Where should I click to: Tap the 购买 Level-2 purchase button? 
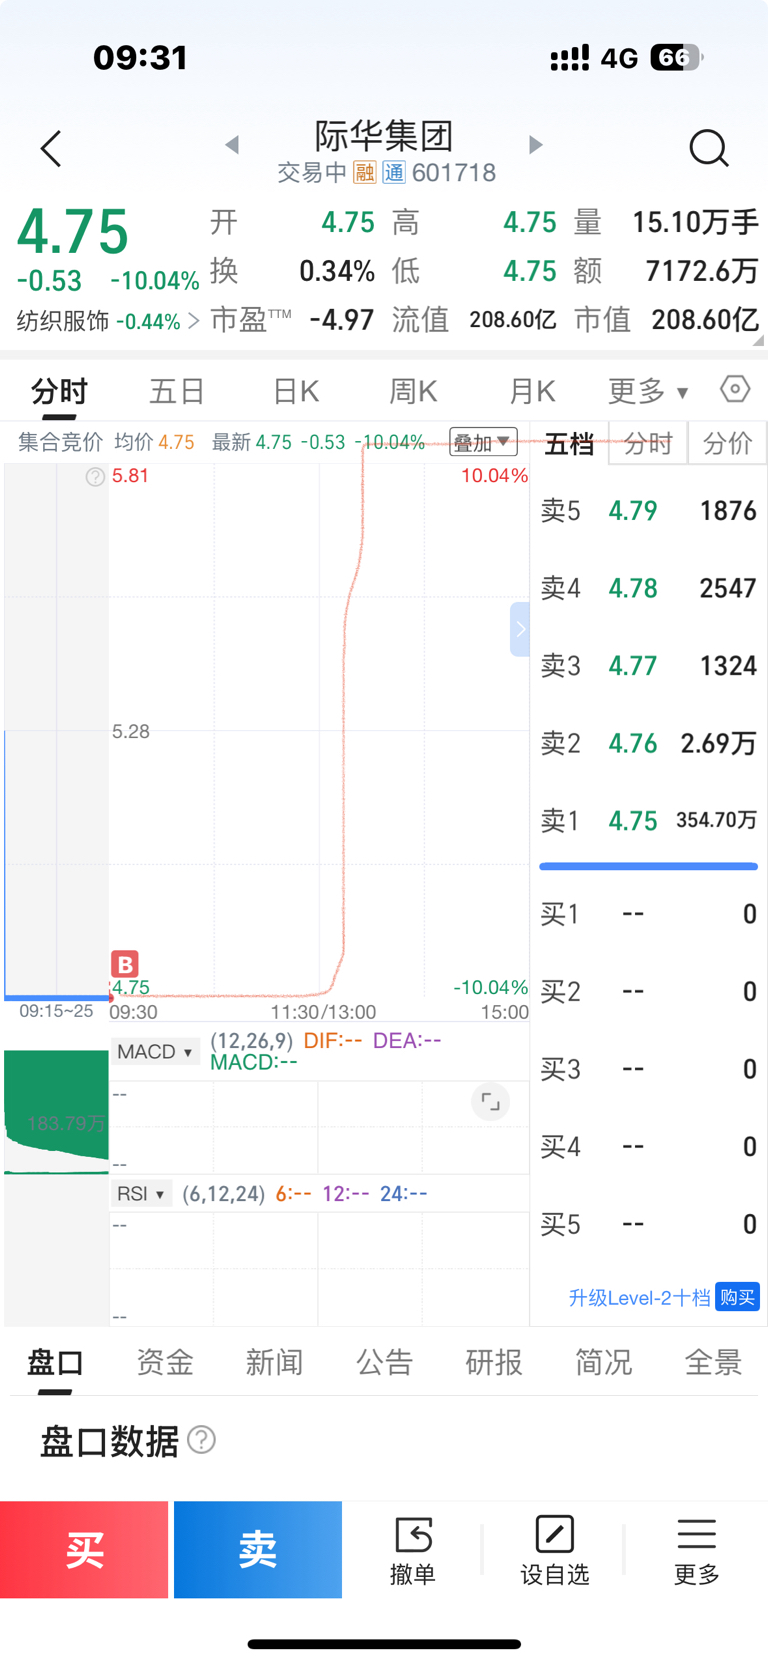(737, 1297)
